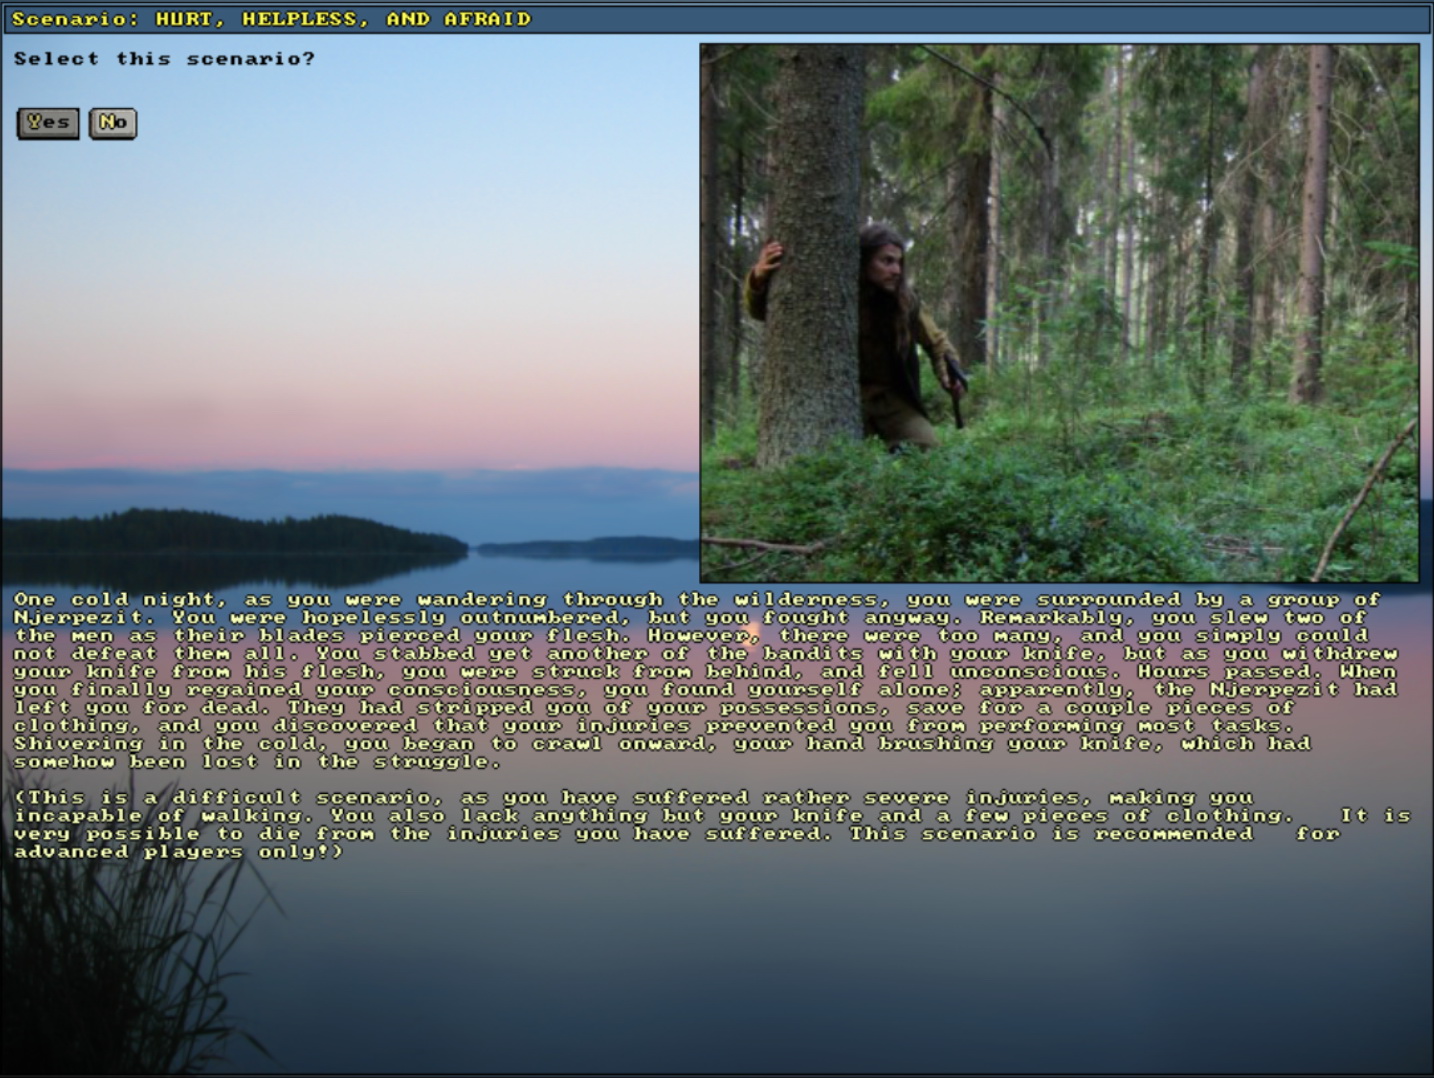Image resolution: width=1434 pixels, height=1078 pixels.
Task: Click the 'advanced players only!)' text
Action: pos(178,852)
